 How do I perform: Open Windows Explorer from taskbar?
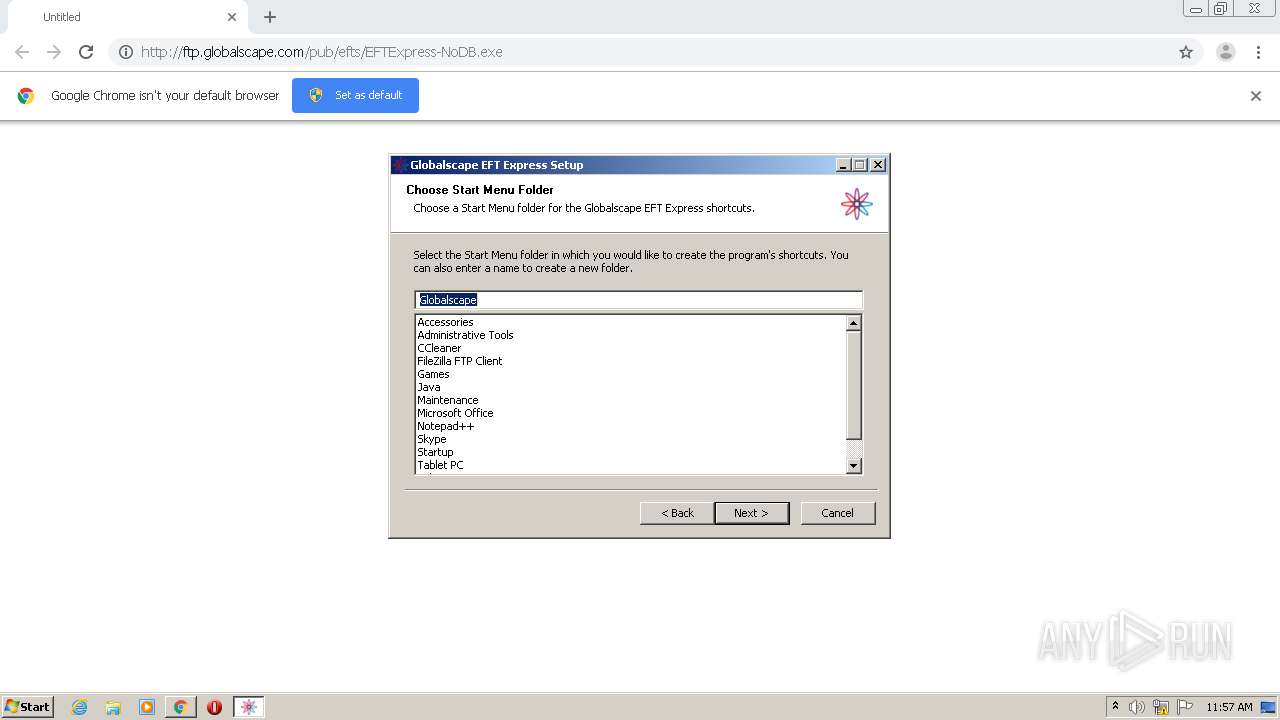113,707
